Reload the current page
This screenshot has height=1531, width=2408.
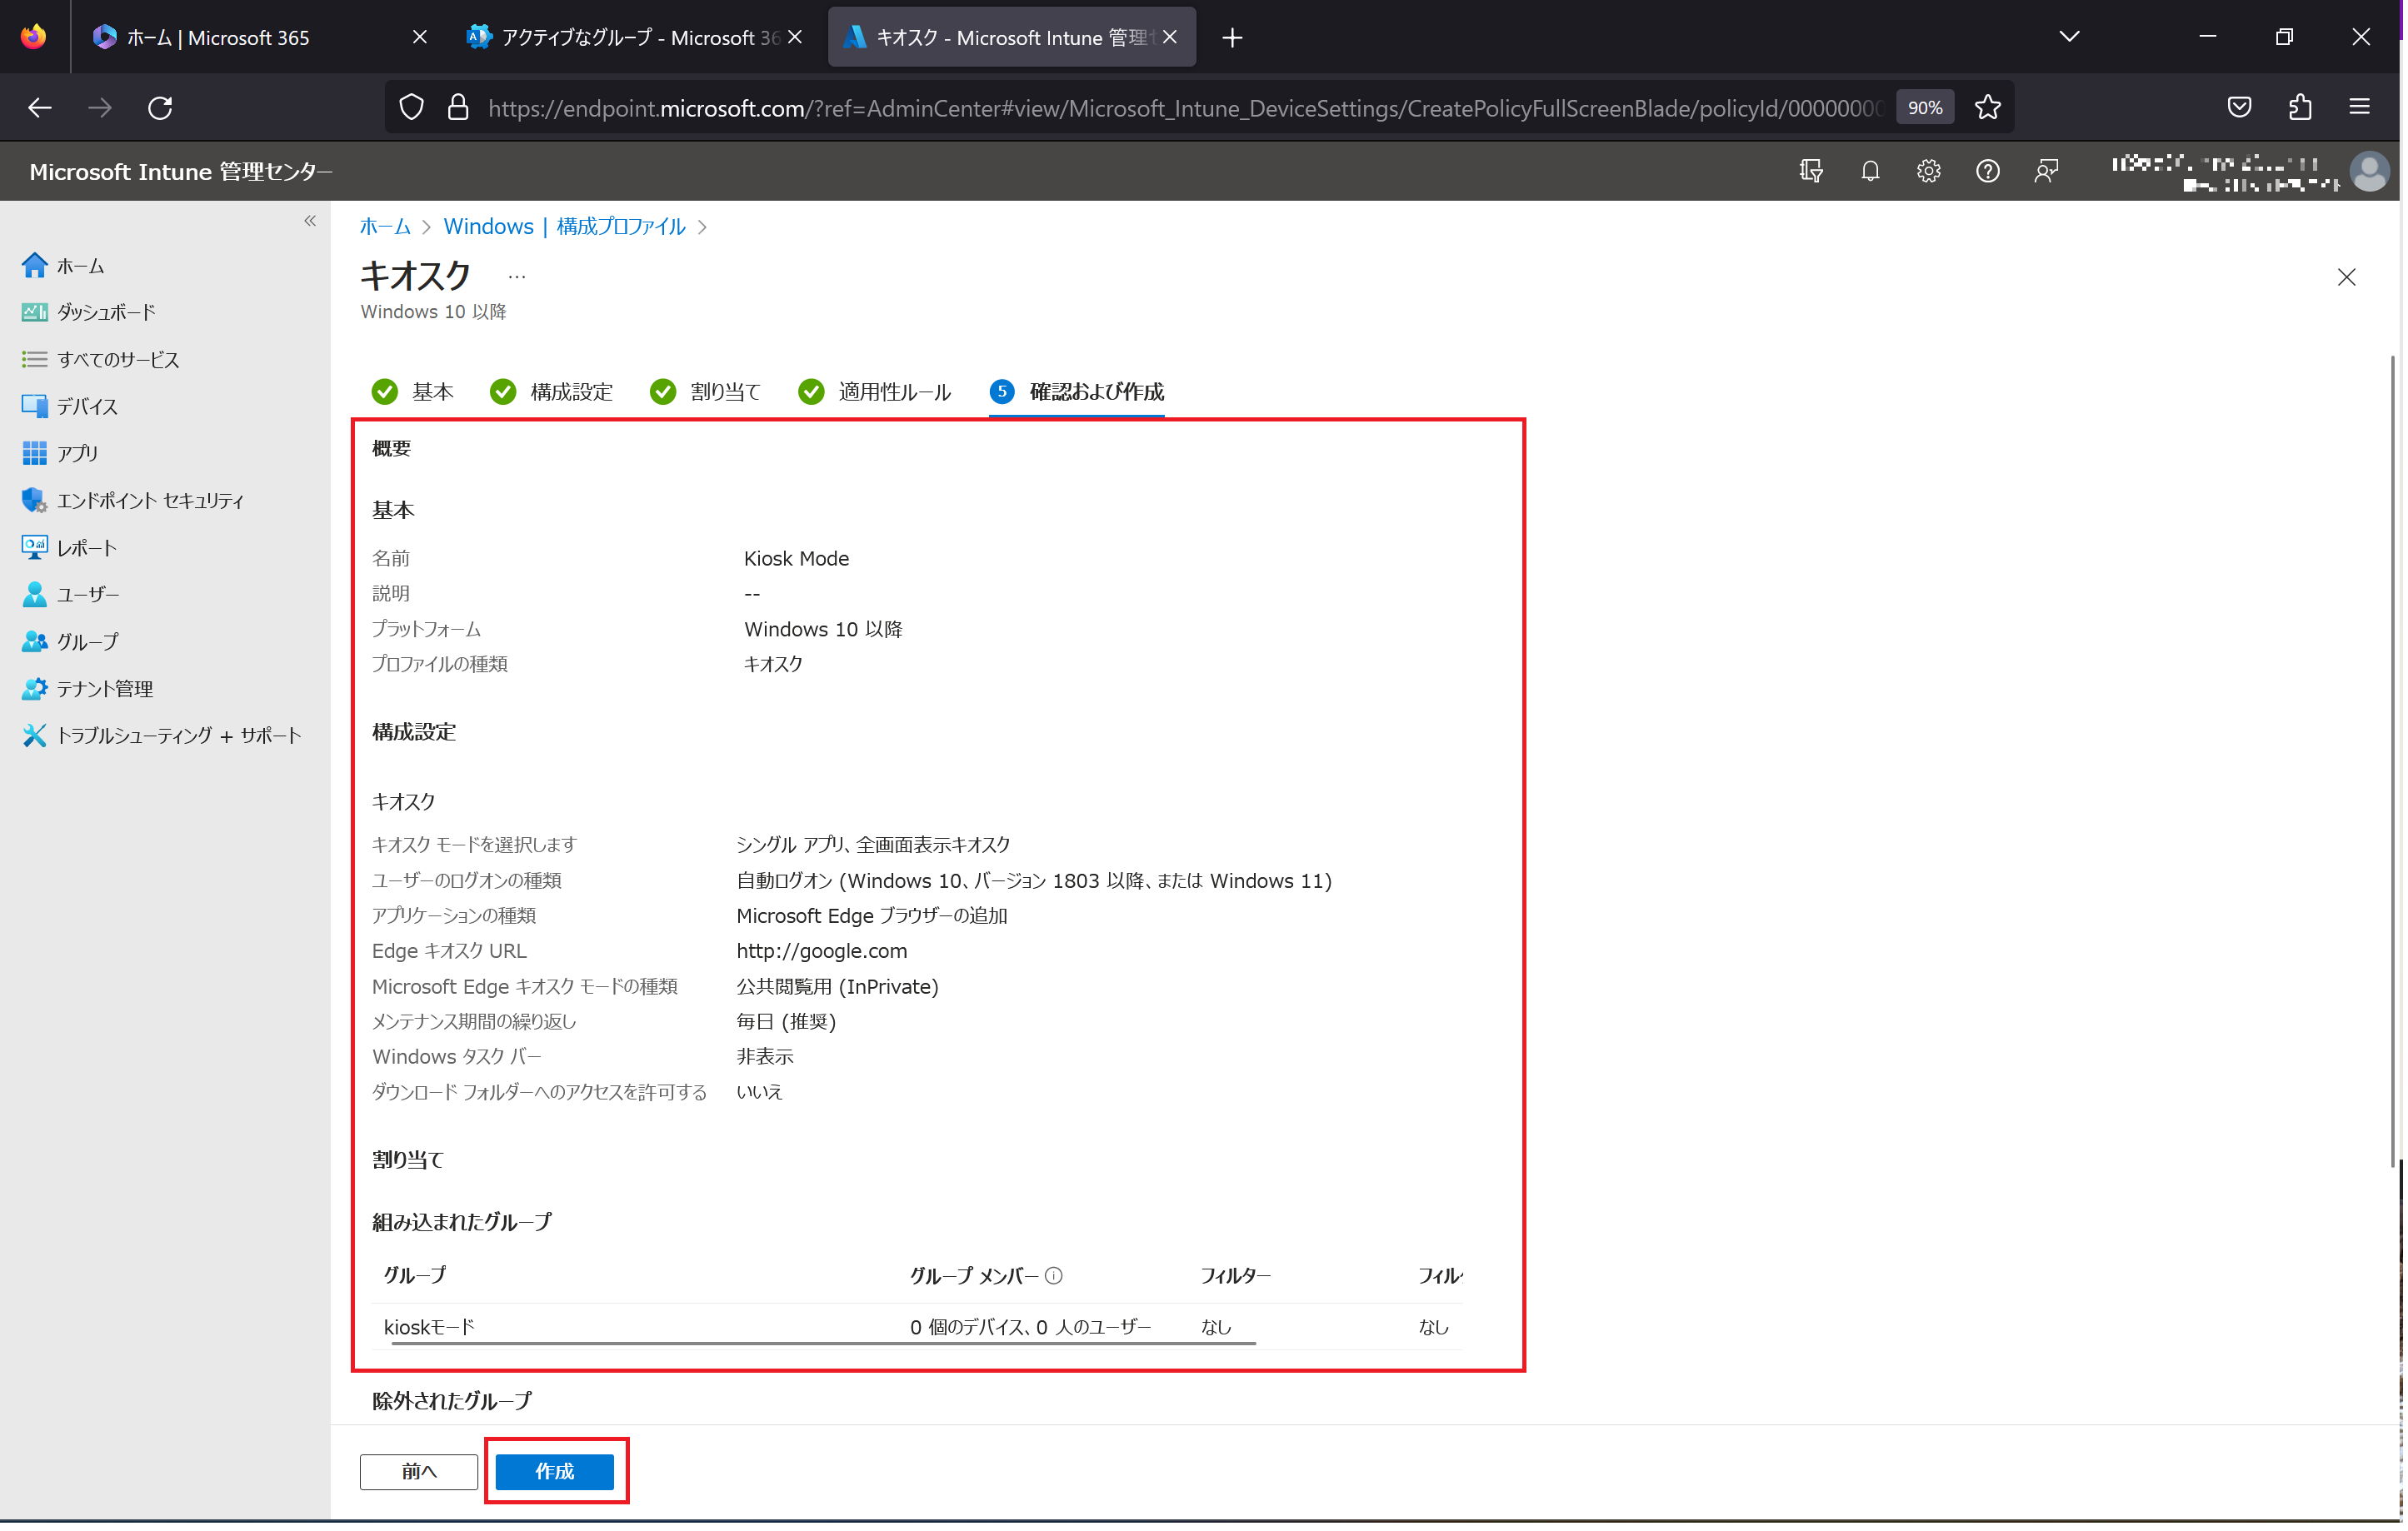(x=160, y=108)
